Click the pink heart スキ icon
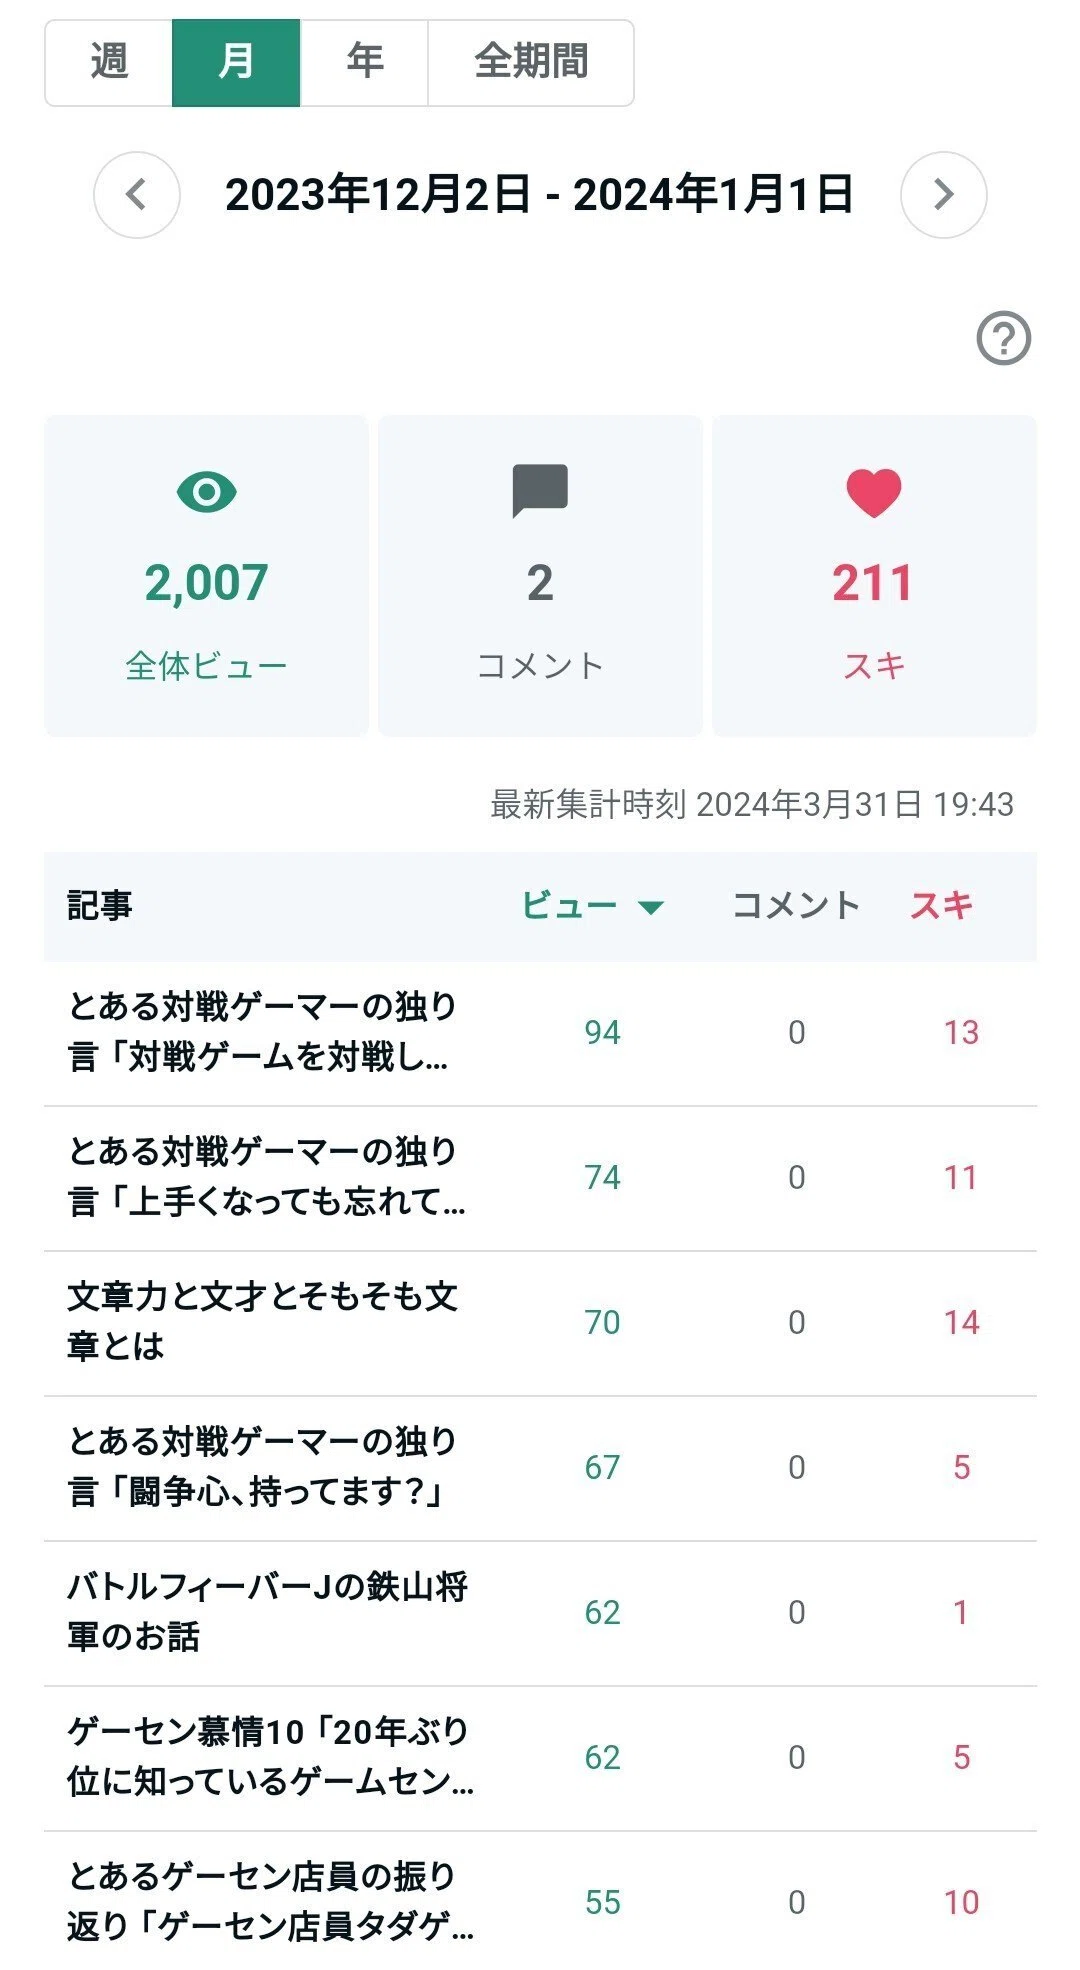The image size is (1080, 1970). click(x=874, y=493)
